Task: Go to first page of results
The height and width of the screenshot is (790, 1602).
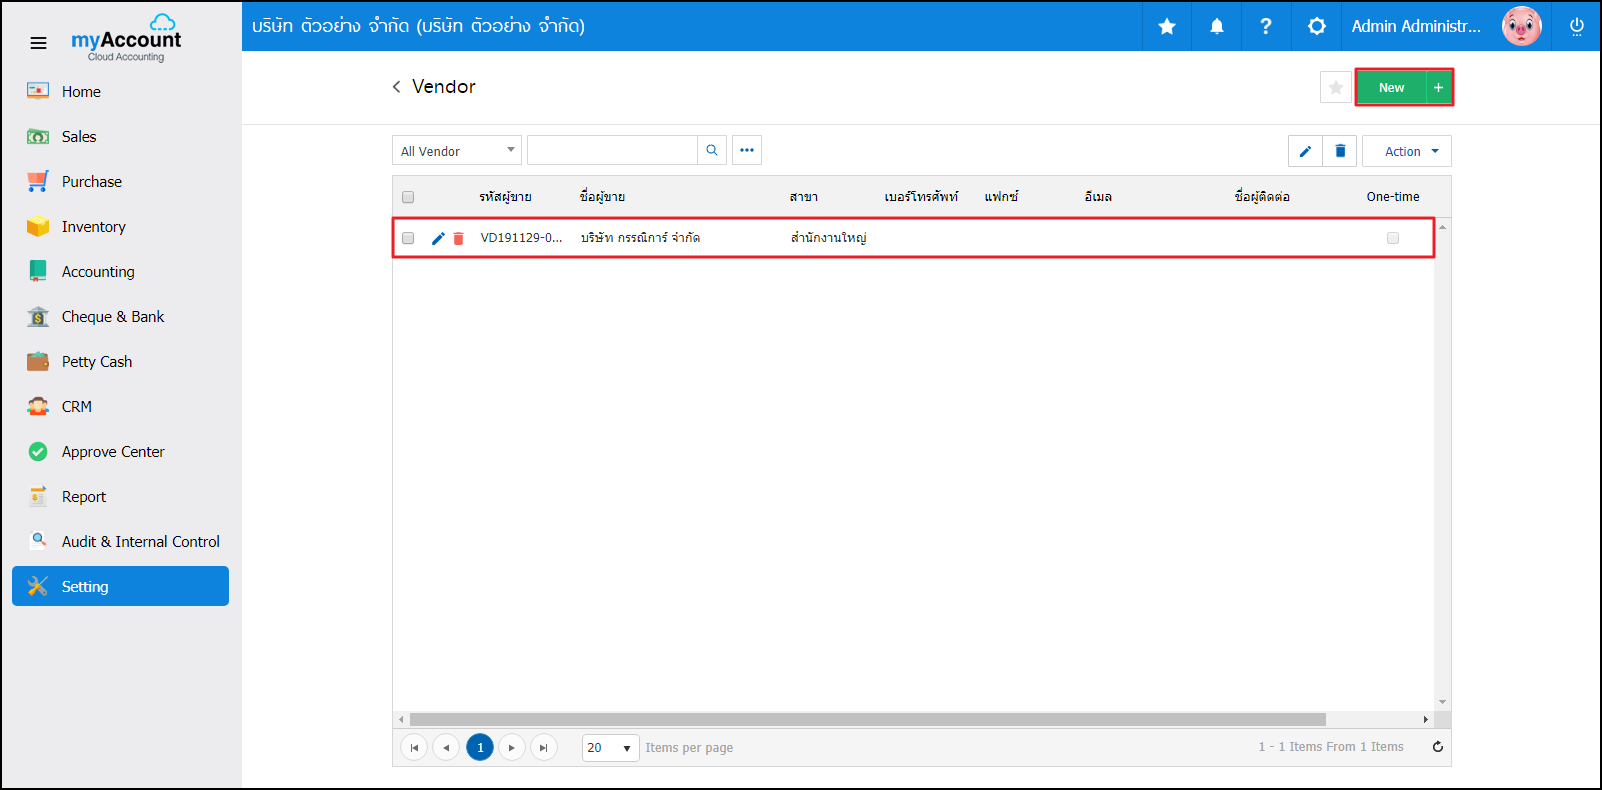Action: (414, 747)
